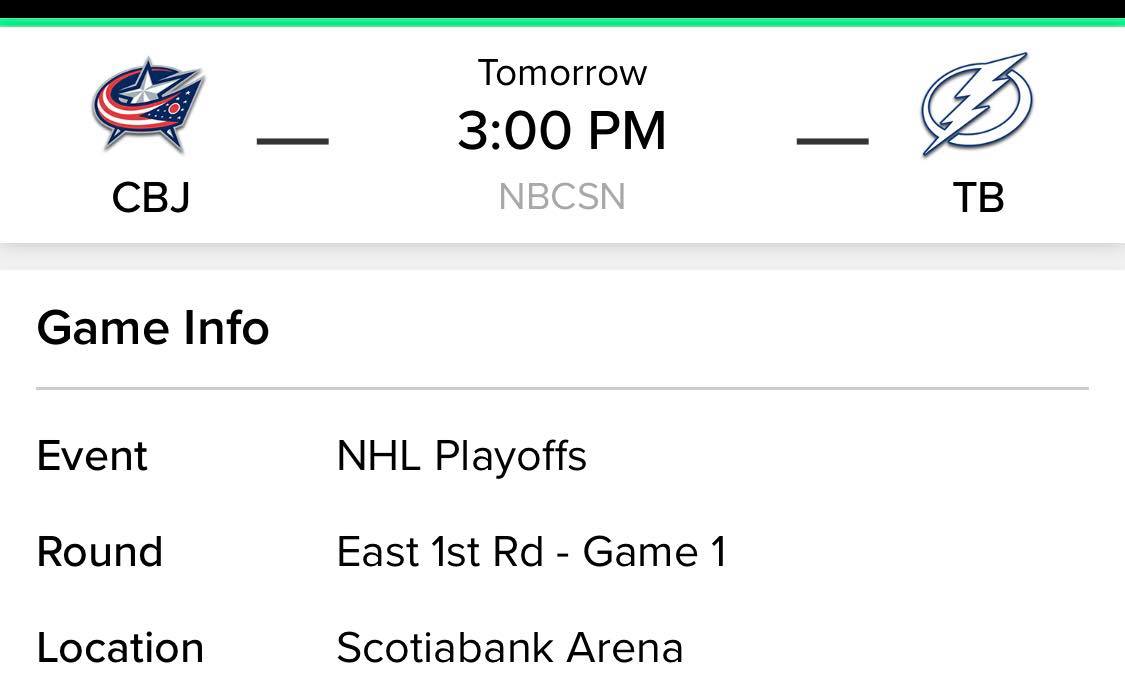Open the Scotiabank Arena location
Viewport: 1125px width, 700px height.
[509, 648]
